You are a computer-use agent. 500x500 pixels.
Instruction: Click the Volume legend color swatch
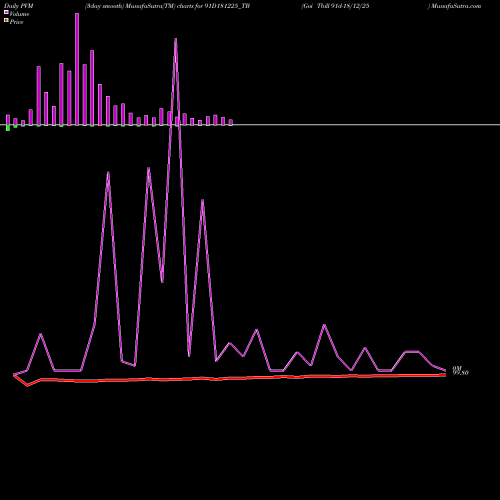tap(6, 12)
